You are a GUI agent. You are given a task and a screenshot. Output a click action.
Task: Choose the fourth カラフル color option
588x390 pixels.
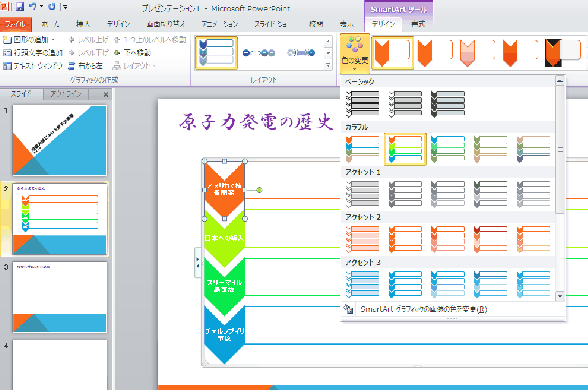pos(490,149)
